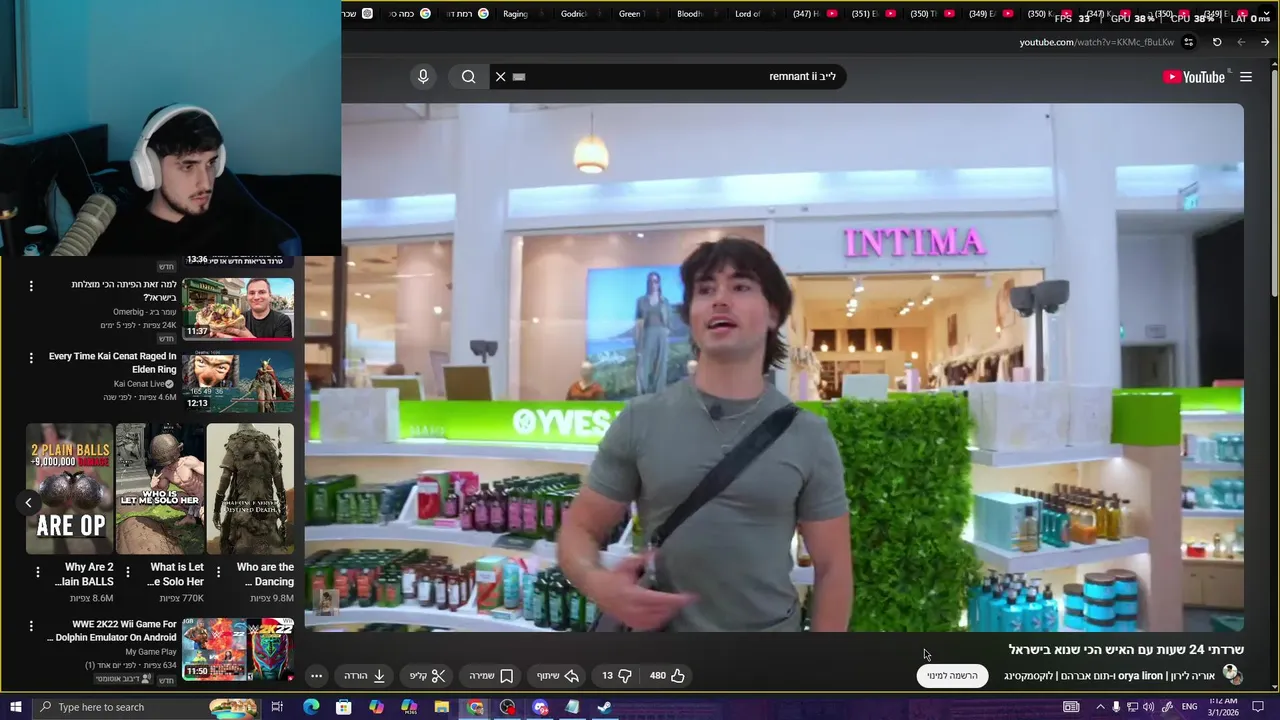Click the subscribe (הרשמה למינוי) button
The height and width of the screenshot is (720, 1280).
point(952,676)
